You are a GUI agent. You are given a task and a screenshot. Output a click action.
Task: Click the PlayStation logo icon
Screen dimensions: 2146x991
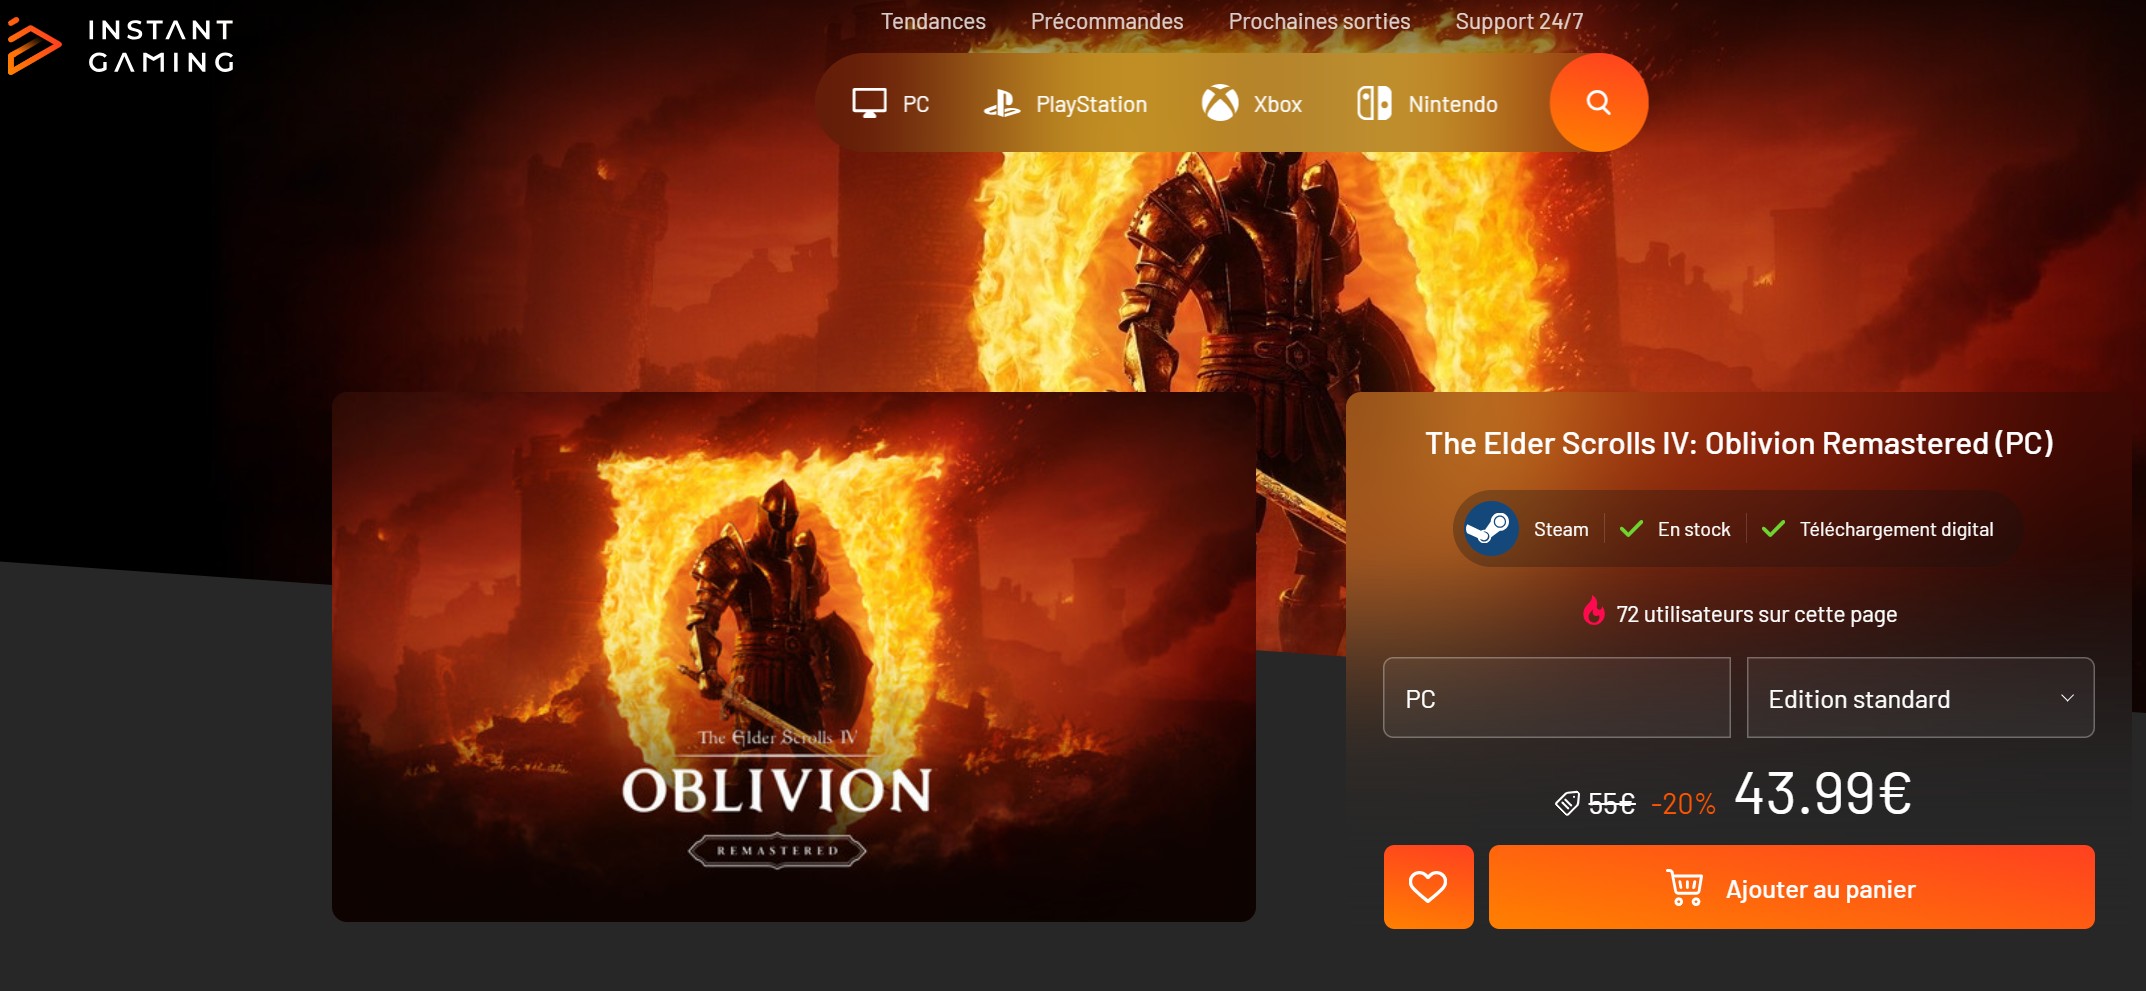tap(1002, 103)
